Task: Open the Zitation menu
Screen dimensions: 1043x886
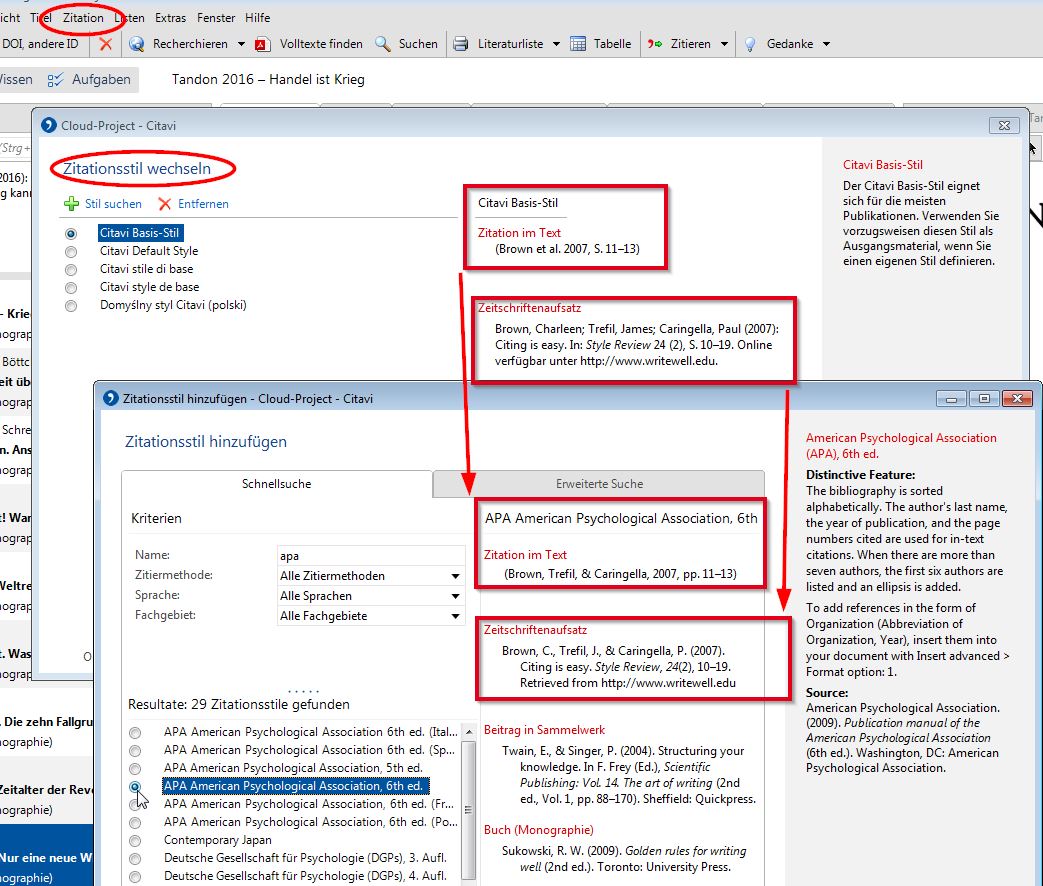Action: [83, 18]
